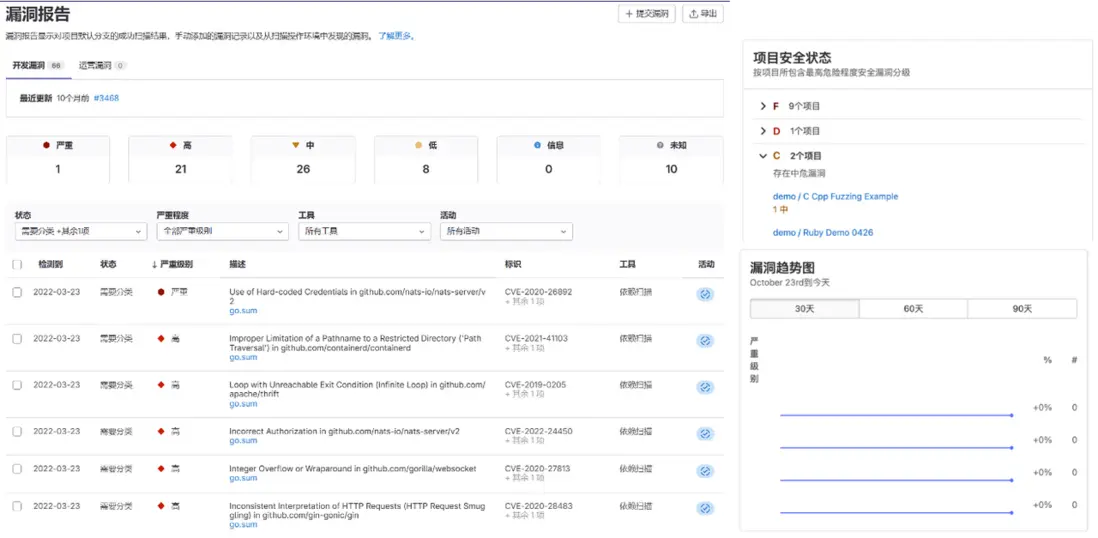Check the Incorrect Authorization row

pos(18,432)
